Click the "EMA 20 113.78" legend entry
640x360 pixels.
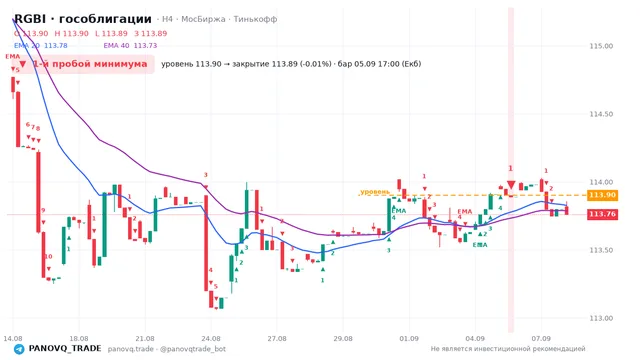click(x=40, y=46)
